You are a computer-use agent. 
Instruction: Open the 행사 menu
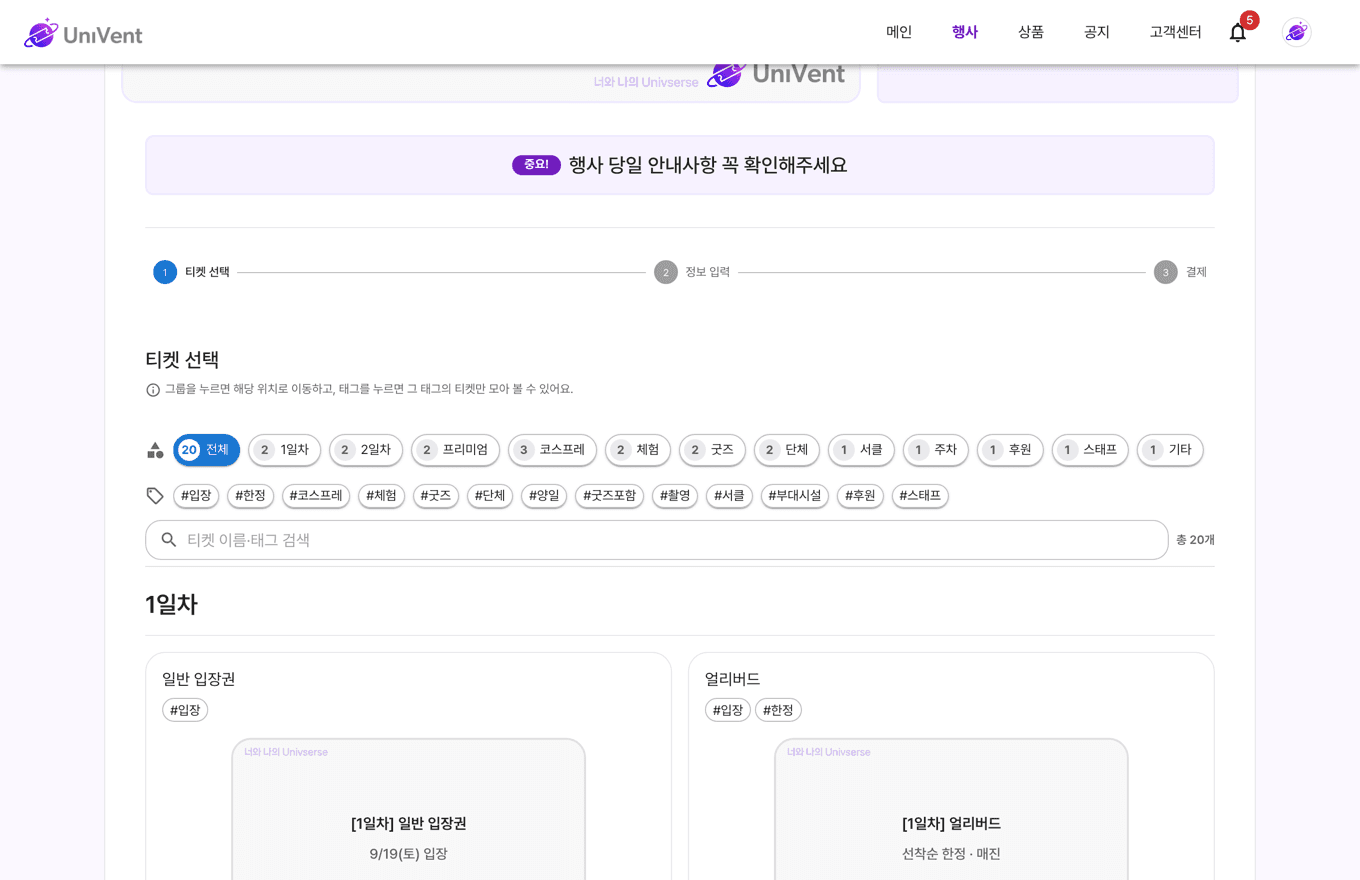point(965,32)
